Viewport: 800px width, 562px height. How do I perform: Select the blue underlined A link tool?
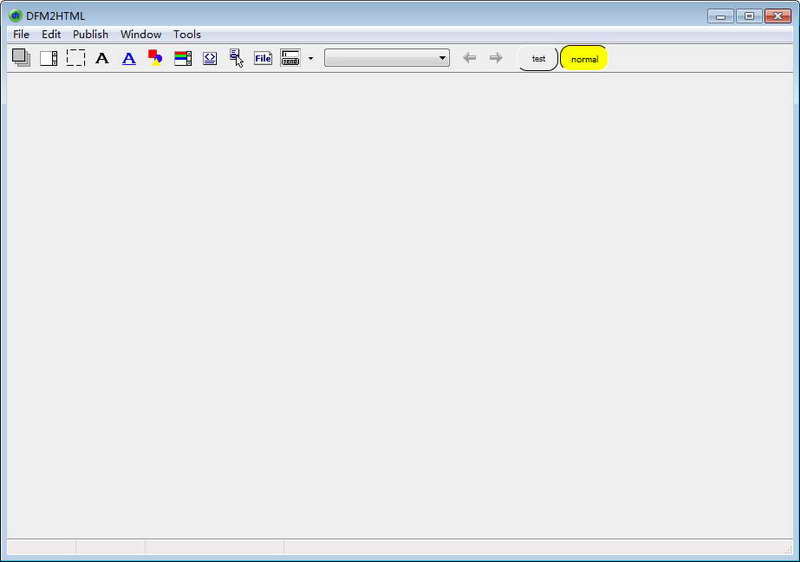(x=129, y=58)
